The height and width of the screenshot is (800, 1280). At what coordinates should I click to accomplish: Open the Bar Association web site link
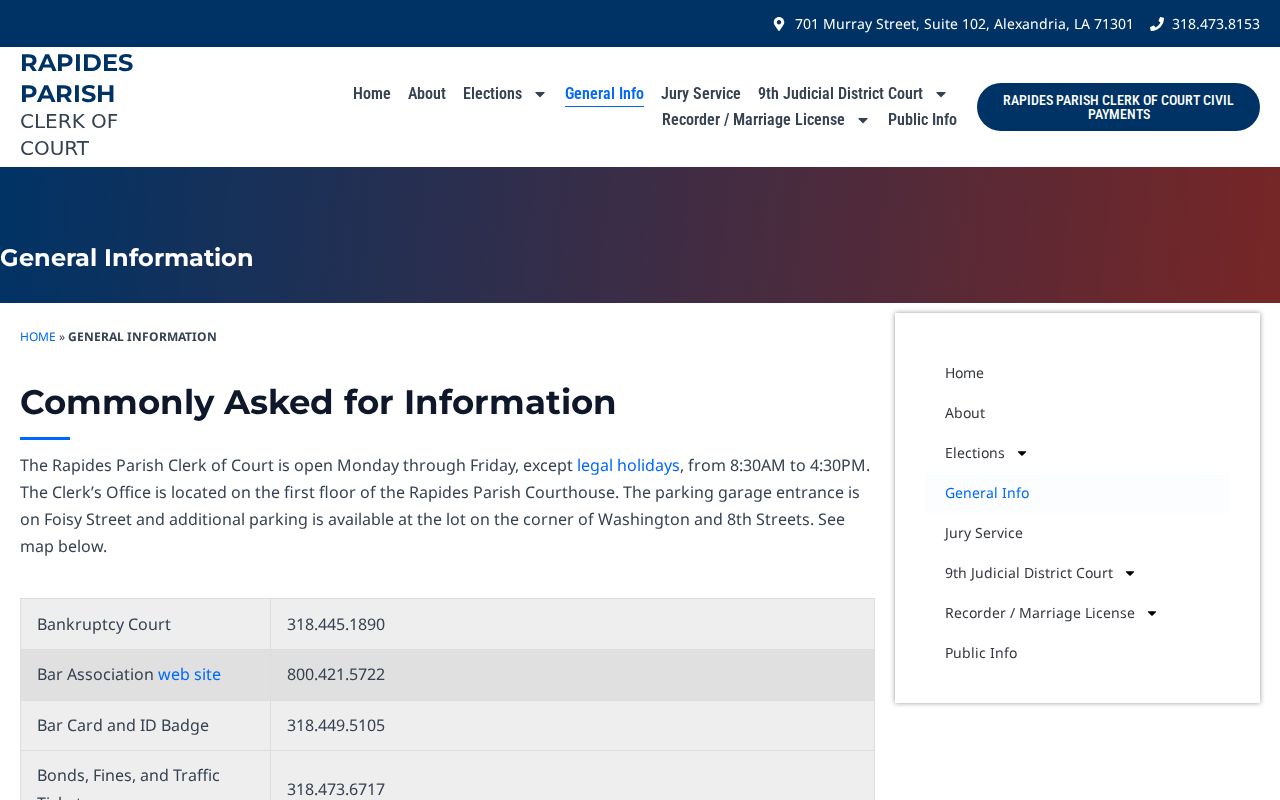[x=189, y=674]
